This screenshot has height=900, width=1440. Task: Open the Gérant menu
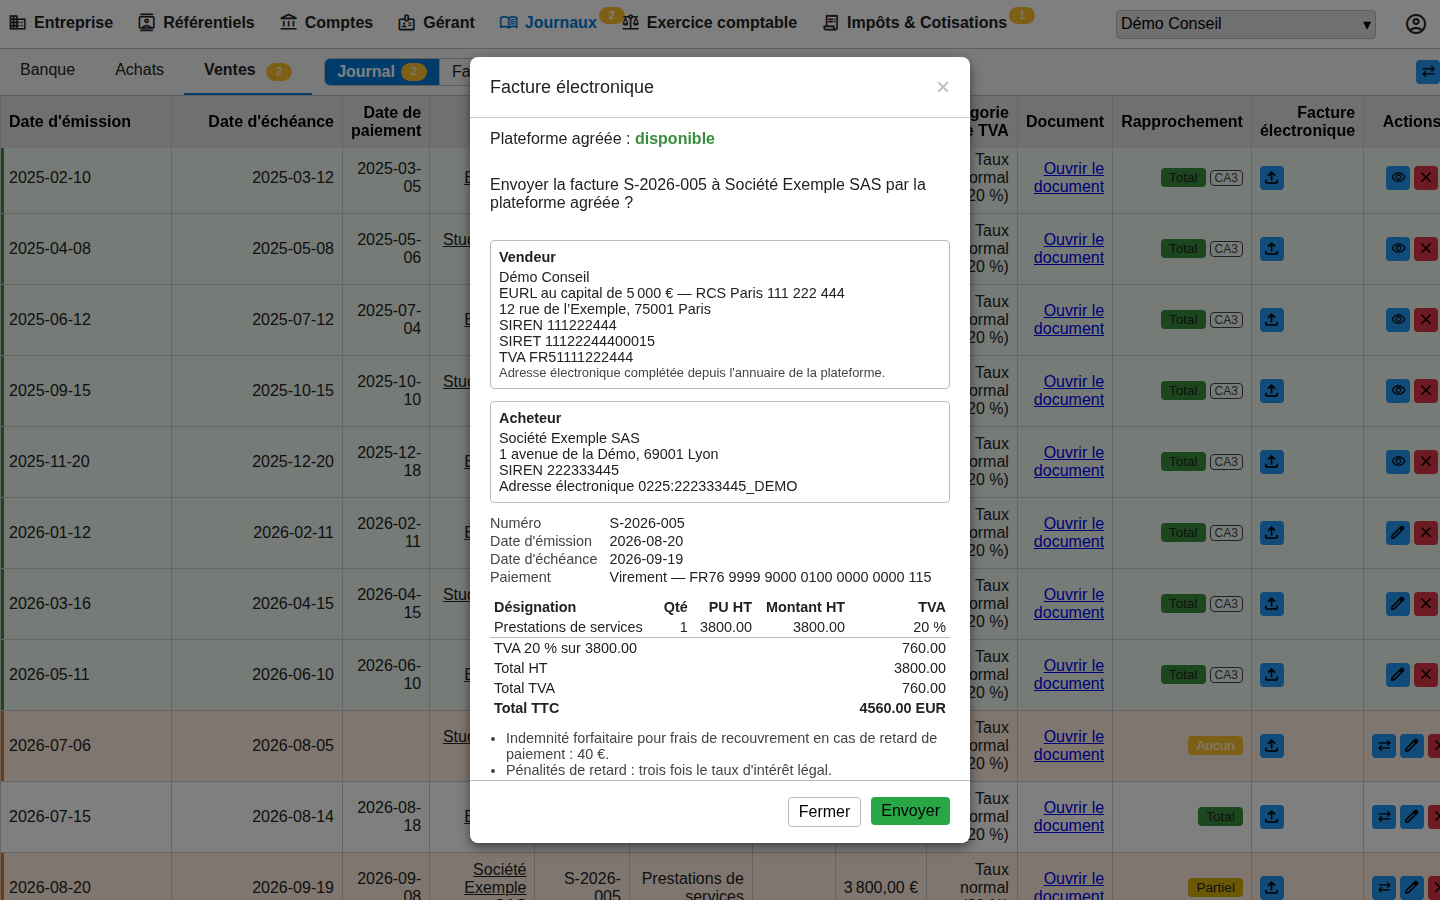(x=436, y=23)
